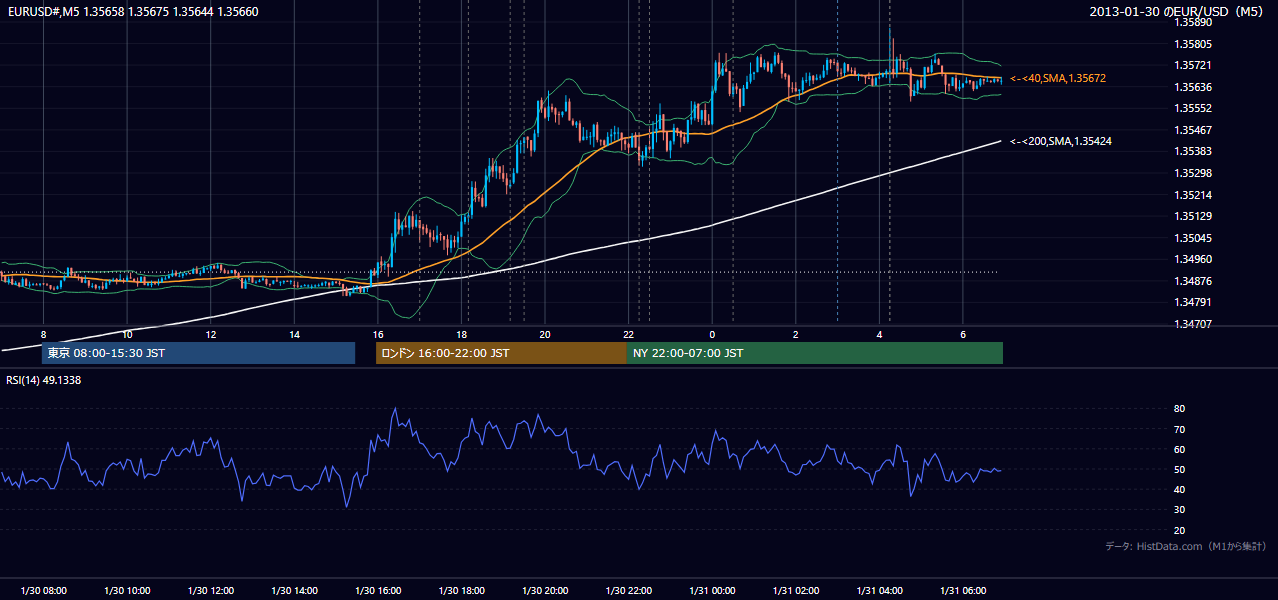The image size is (1278, 600).
Task: Click the bottom date label 1/31 00:00
Action: (712, 591)
